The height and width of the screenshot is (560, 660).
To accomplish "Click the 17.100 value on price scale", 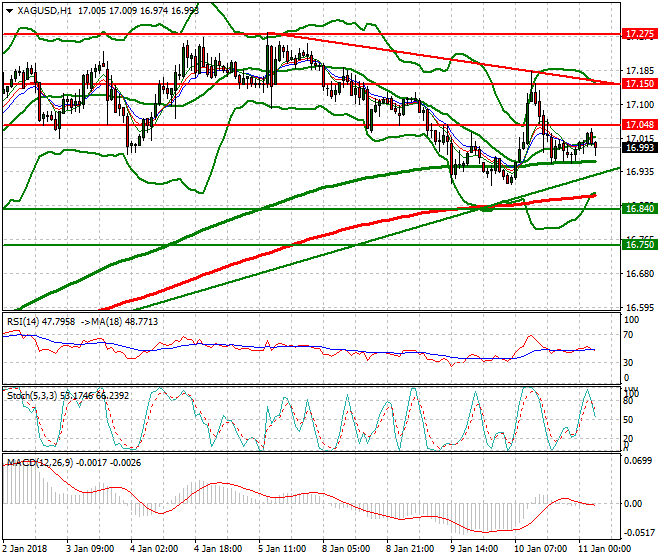I will pyautogui.click(x=638, y=104).
